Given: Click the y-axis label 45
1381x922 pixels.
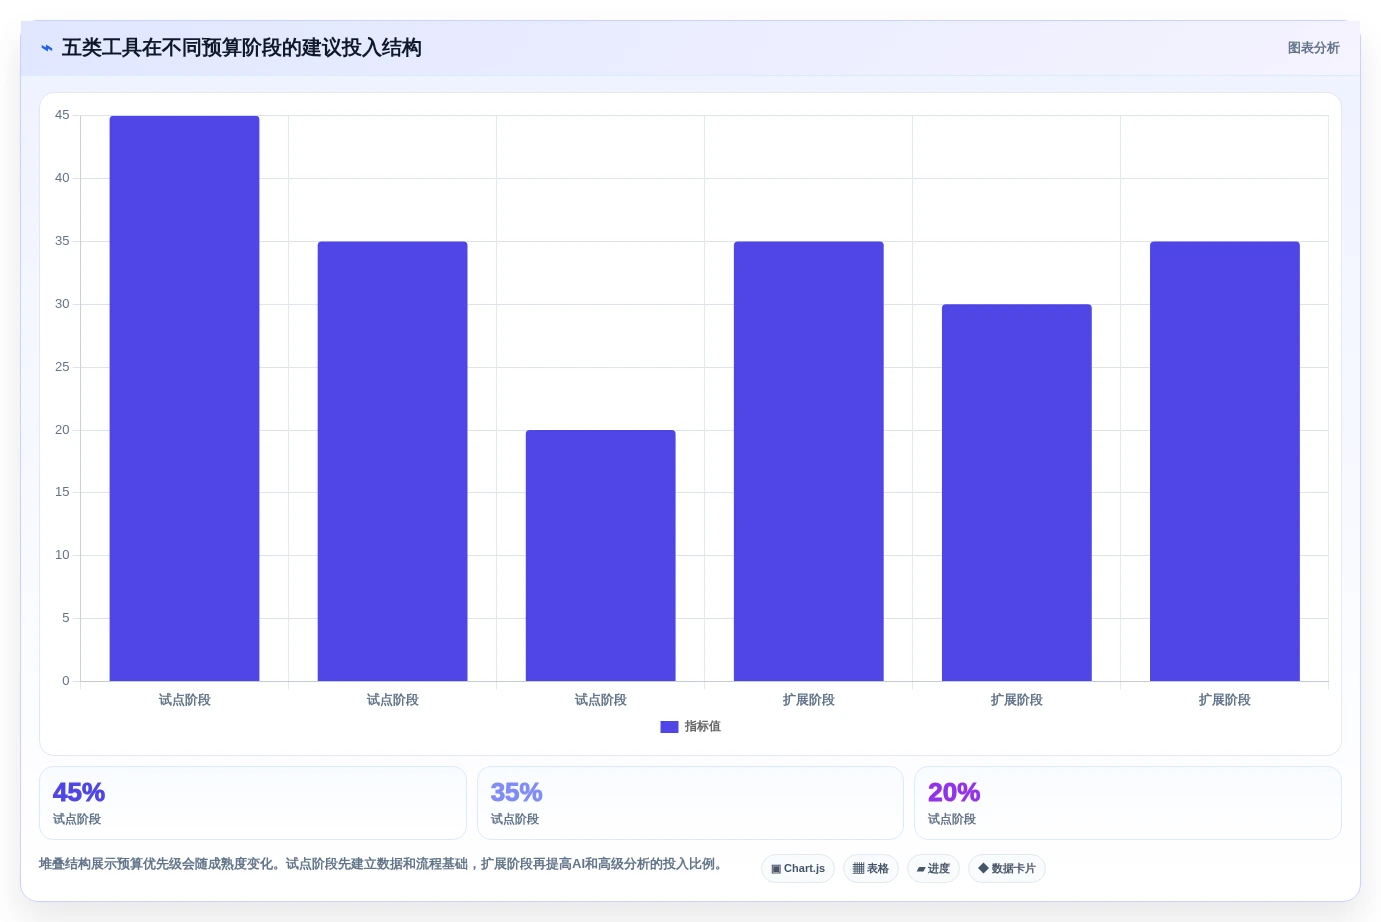Looking at the screenshot, I should pos(62,115).
